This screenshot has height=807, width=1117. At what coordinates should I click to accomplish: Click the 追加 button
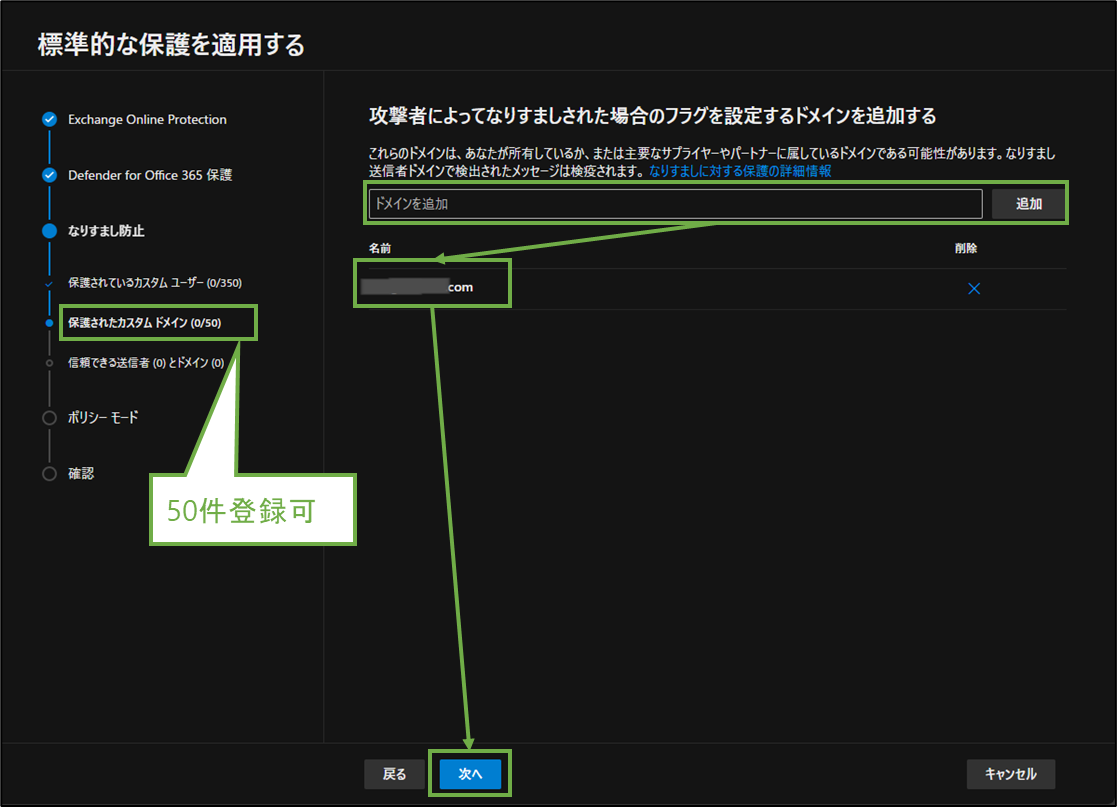(x=1029, y=204)
